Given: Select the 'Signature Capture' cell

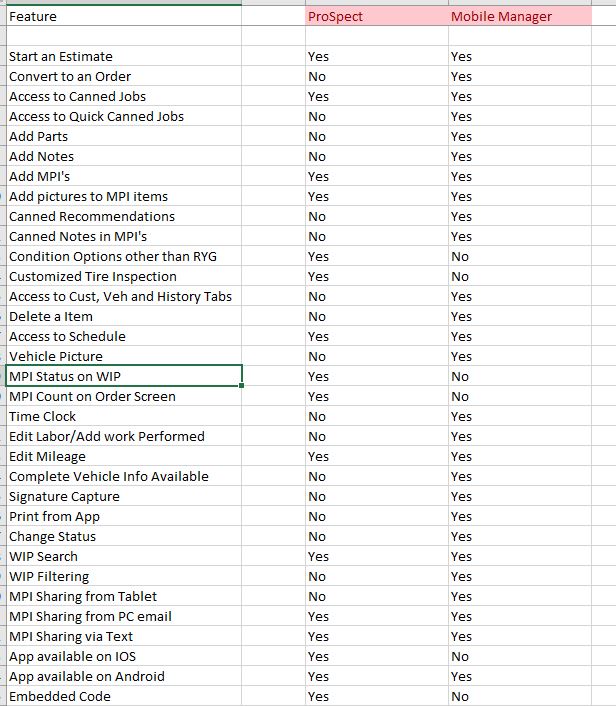Looking at the screenshot, I should coord(124,496).
